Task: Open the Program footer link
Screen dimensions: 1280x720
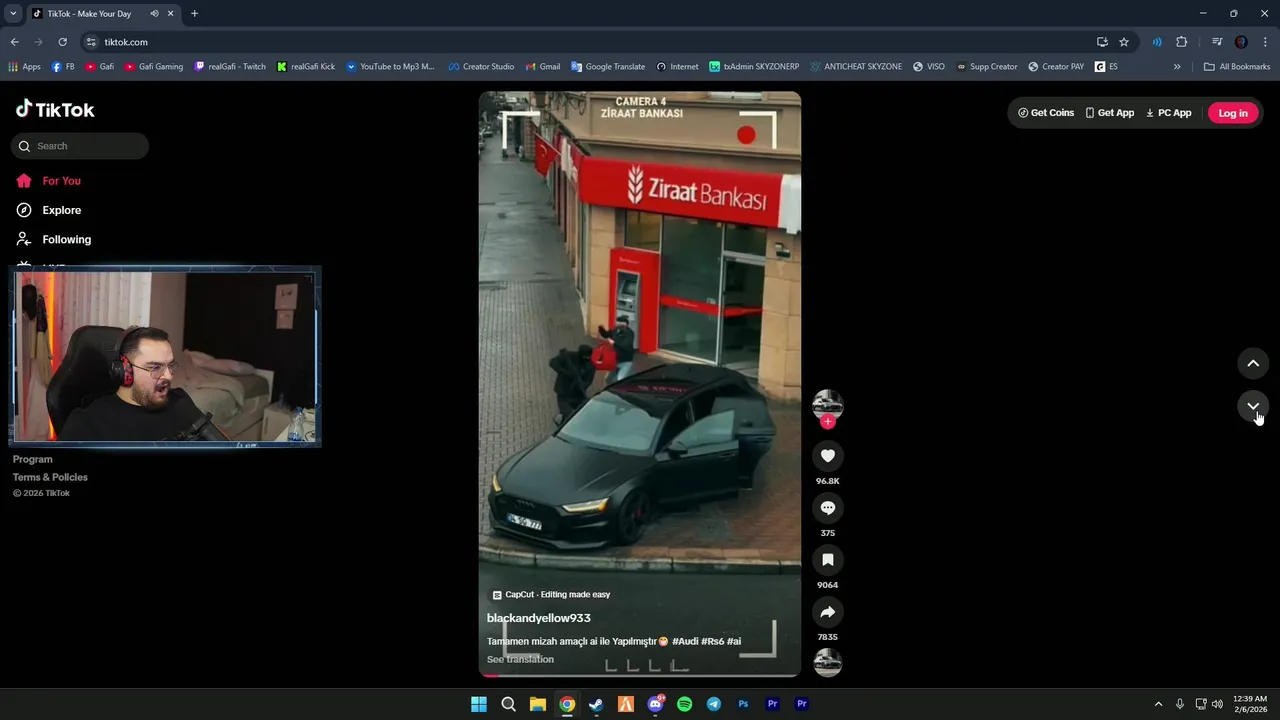Action: pos(33,459)
